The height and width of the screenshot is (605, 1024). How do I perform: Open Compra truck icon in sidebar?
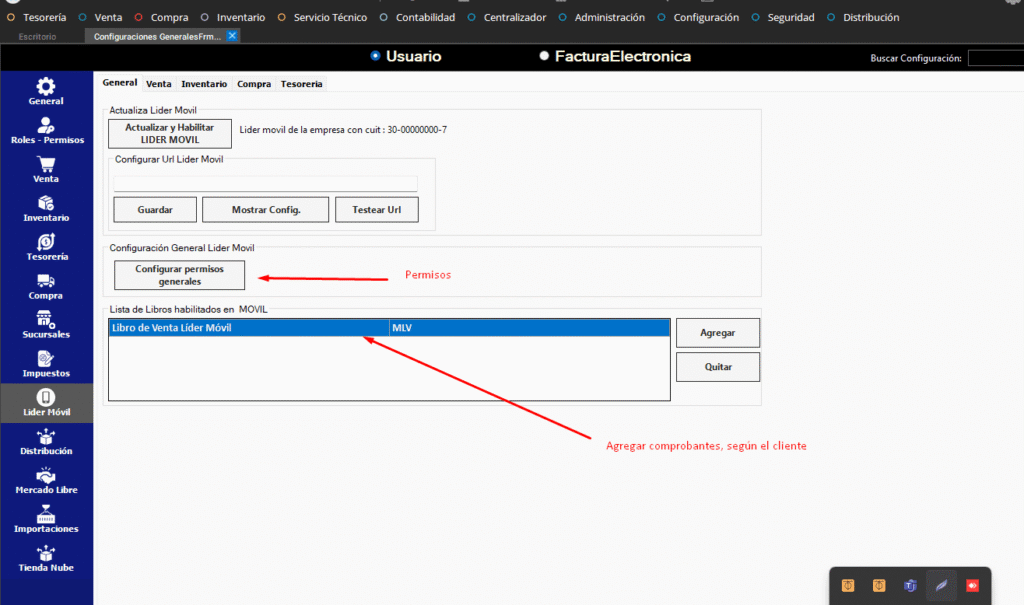click(x=46, y=283)
